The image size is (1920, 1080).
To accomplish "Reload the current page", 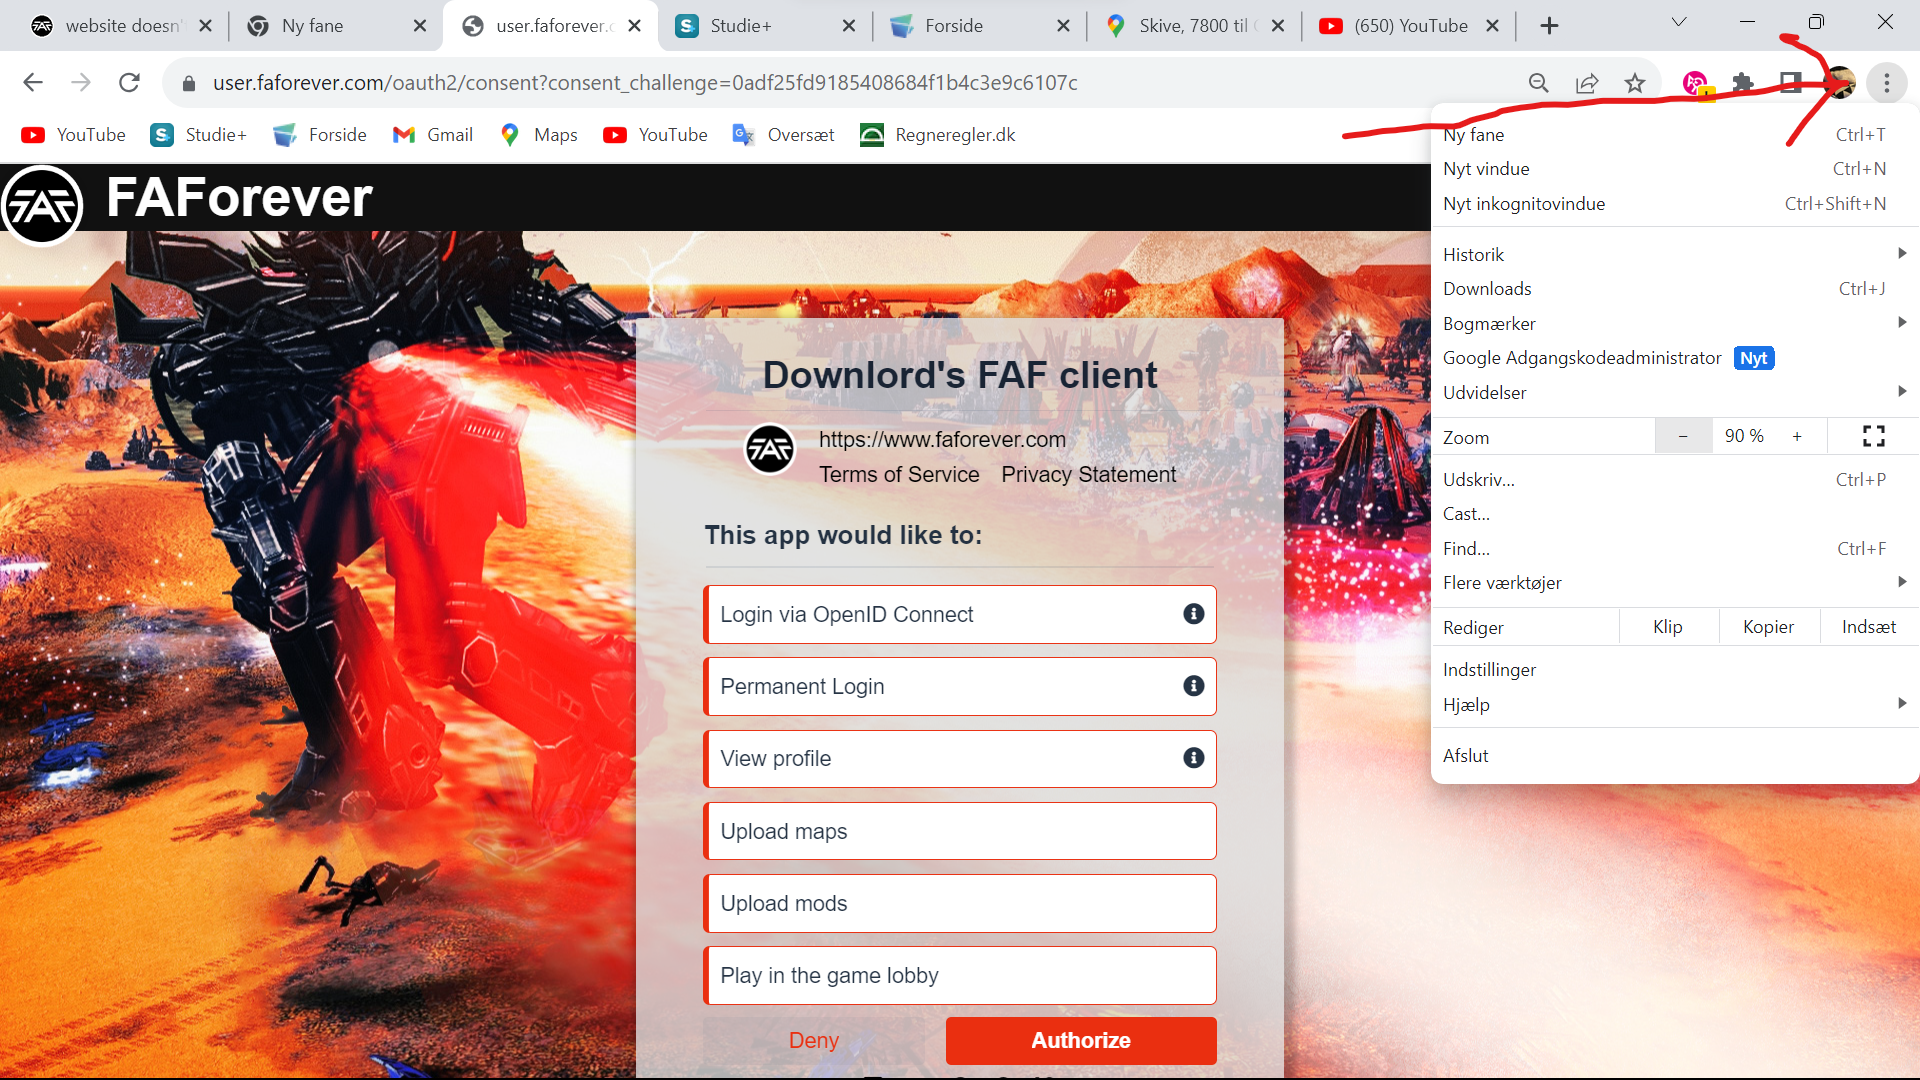I will [x=129, y=83].
